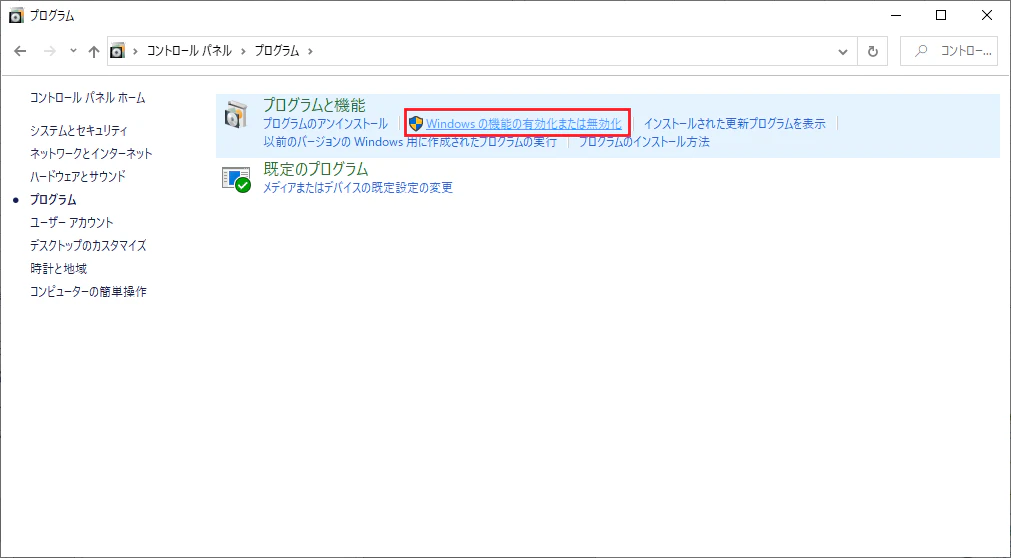Click the control panel search box
Image resolution: width=1011 pixels, height=558 pixels.
coord(950,51)
